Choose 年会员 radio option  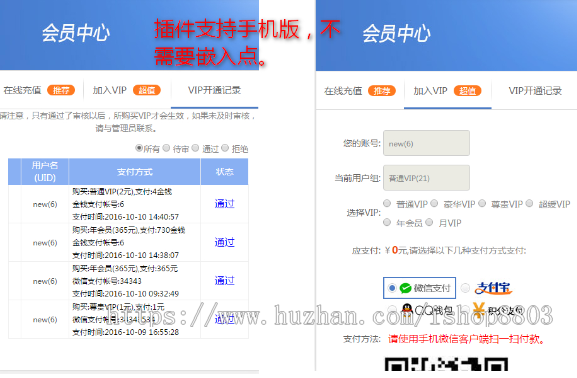[387, 222]
